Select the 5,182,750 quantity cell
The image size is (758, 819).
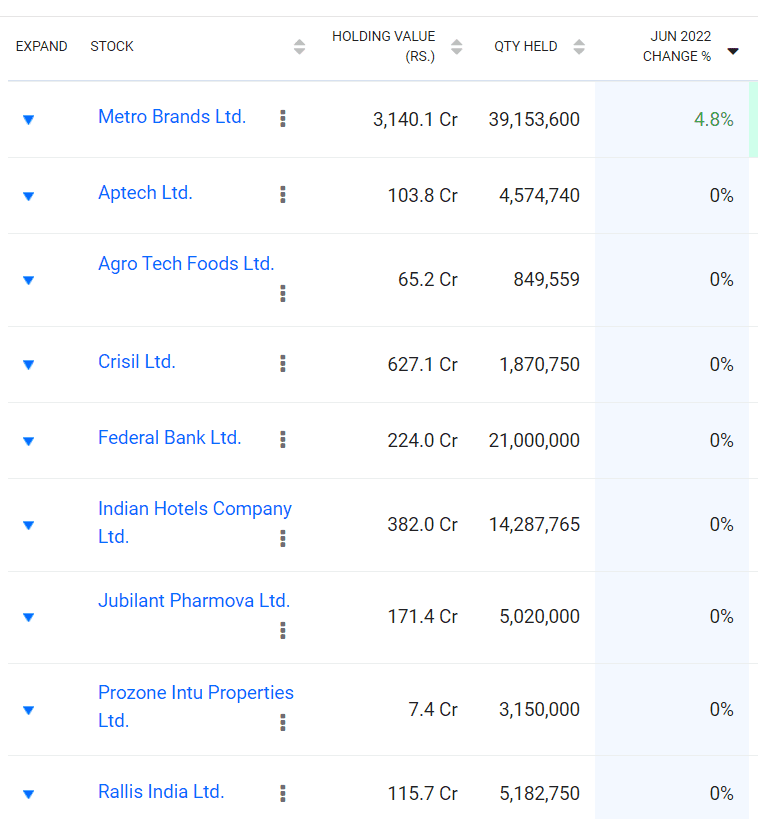point(540,794)
